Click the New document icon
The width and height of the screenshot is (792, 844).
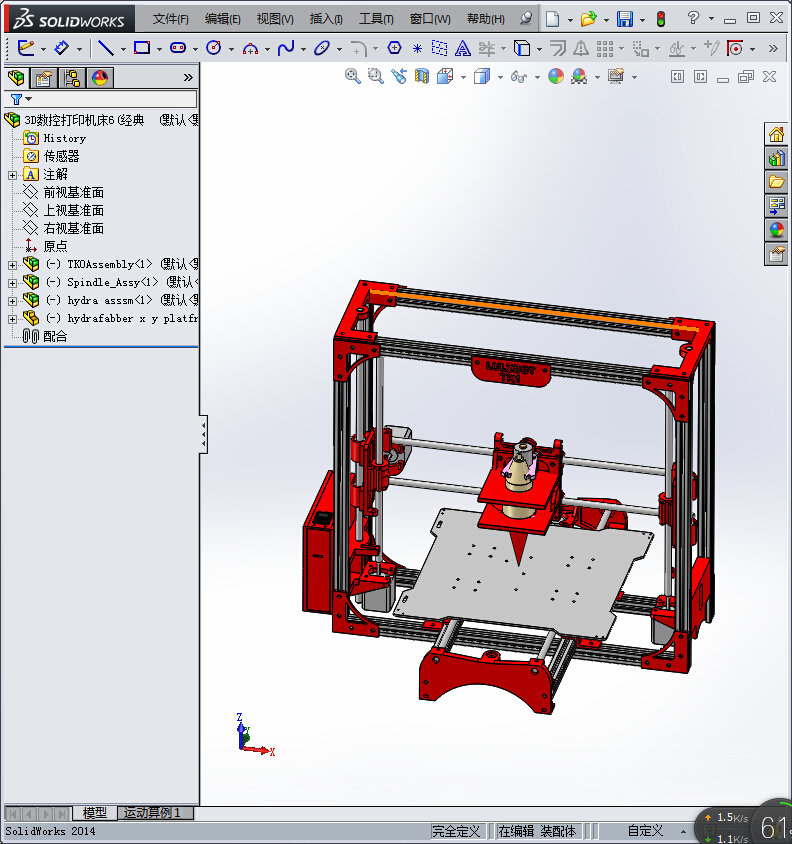pyautogui.click(x=552, y=19)
